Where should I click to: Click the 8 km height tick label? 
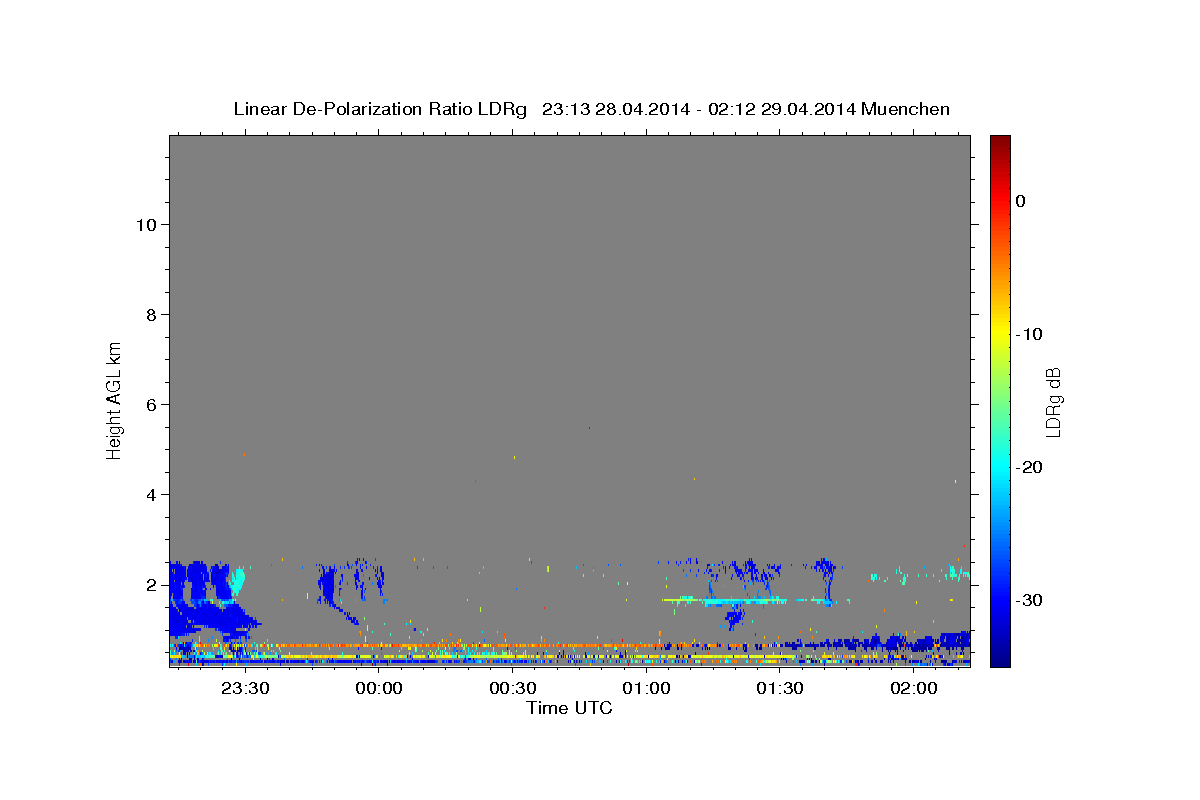151,314
